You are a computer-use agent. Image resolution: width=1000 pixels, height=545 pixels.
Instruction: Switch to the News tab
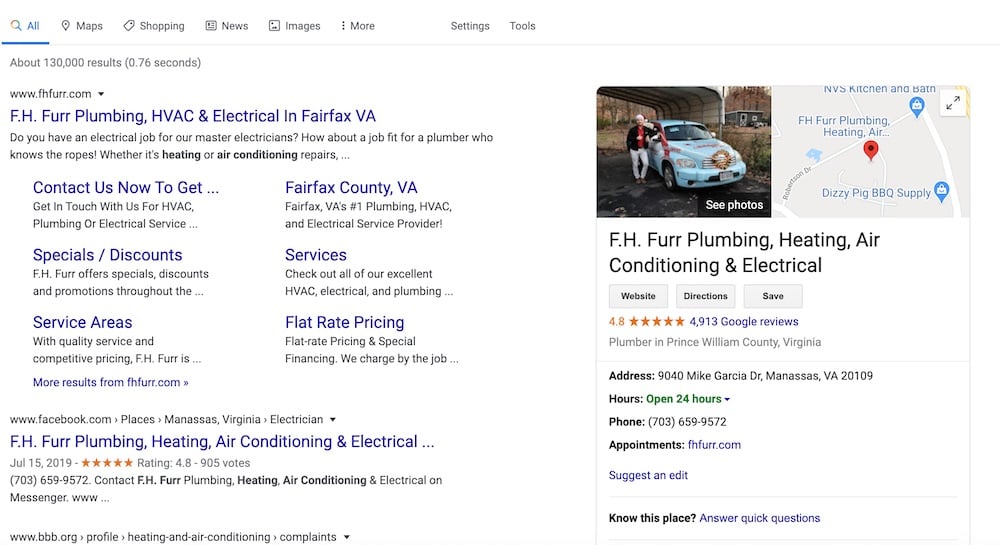tap(226, 26)
